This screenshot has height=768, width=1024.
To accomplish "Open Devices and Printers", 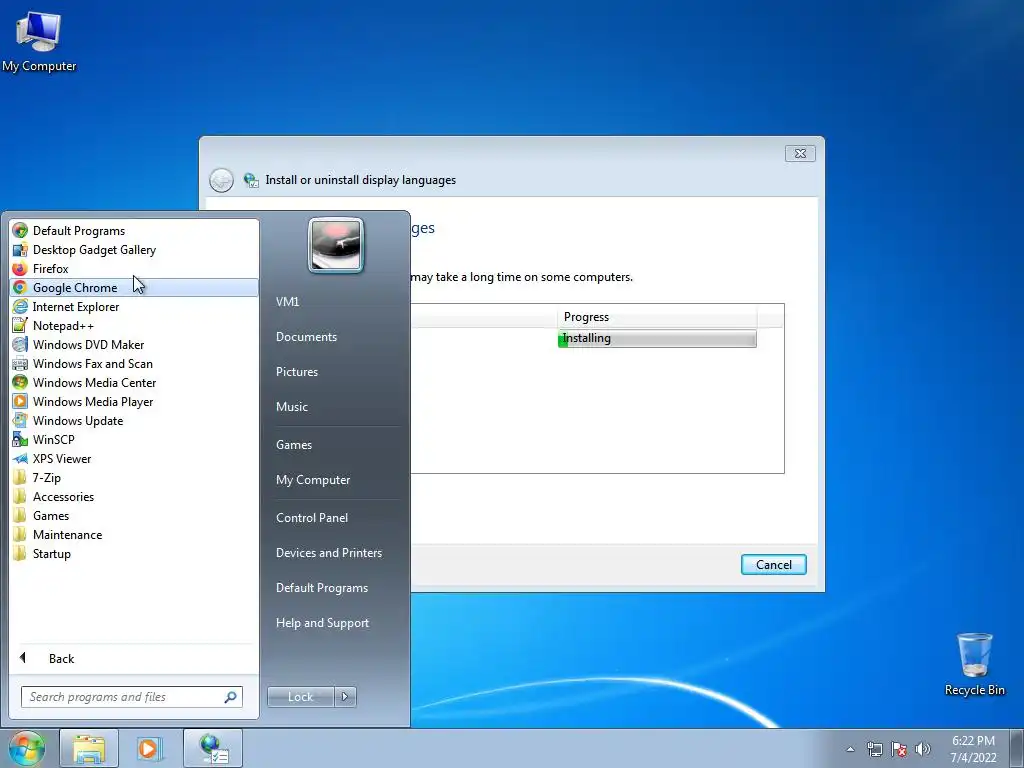I will (x=334, y=552).
